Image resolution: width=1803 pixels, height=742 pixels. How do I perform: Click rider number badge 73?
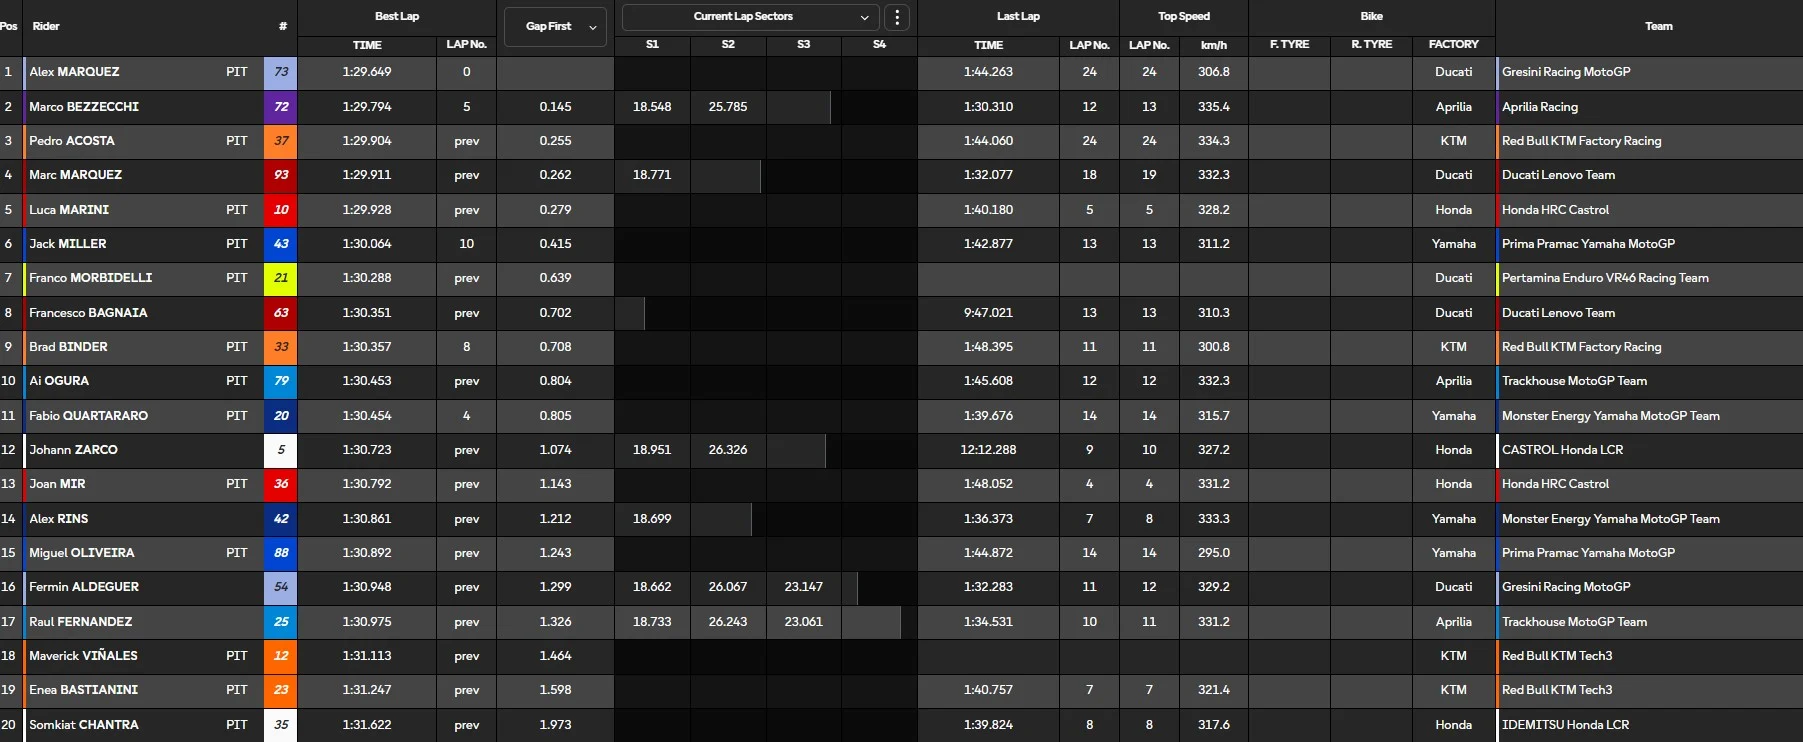(281, 72)
